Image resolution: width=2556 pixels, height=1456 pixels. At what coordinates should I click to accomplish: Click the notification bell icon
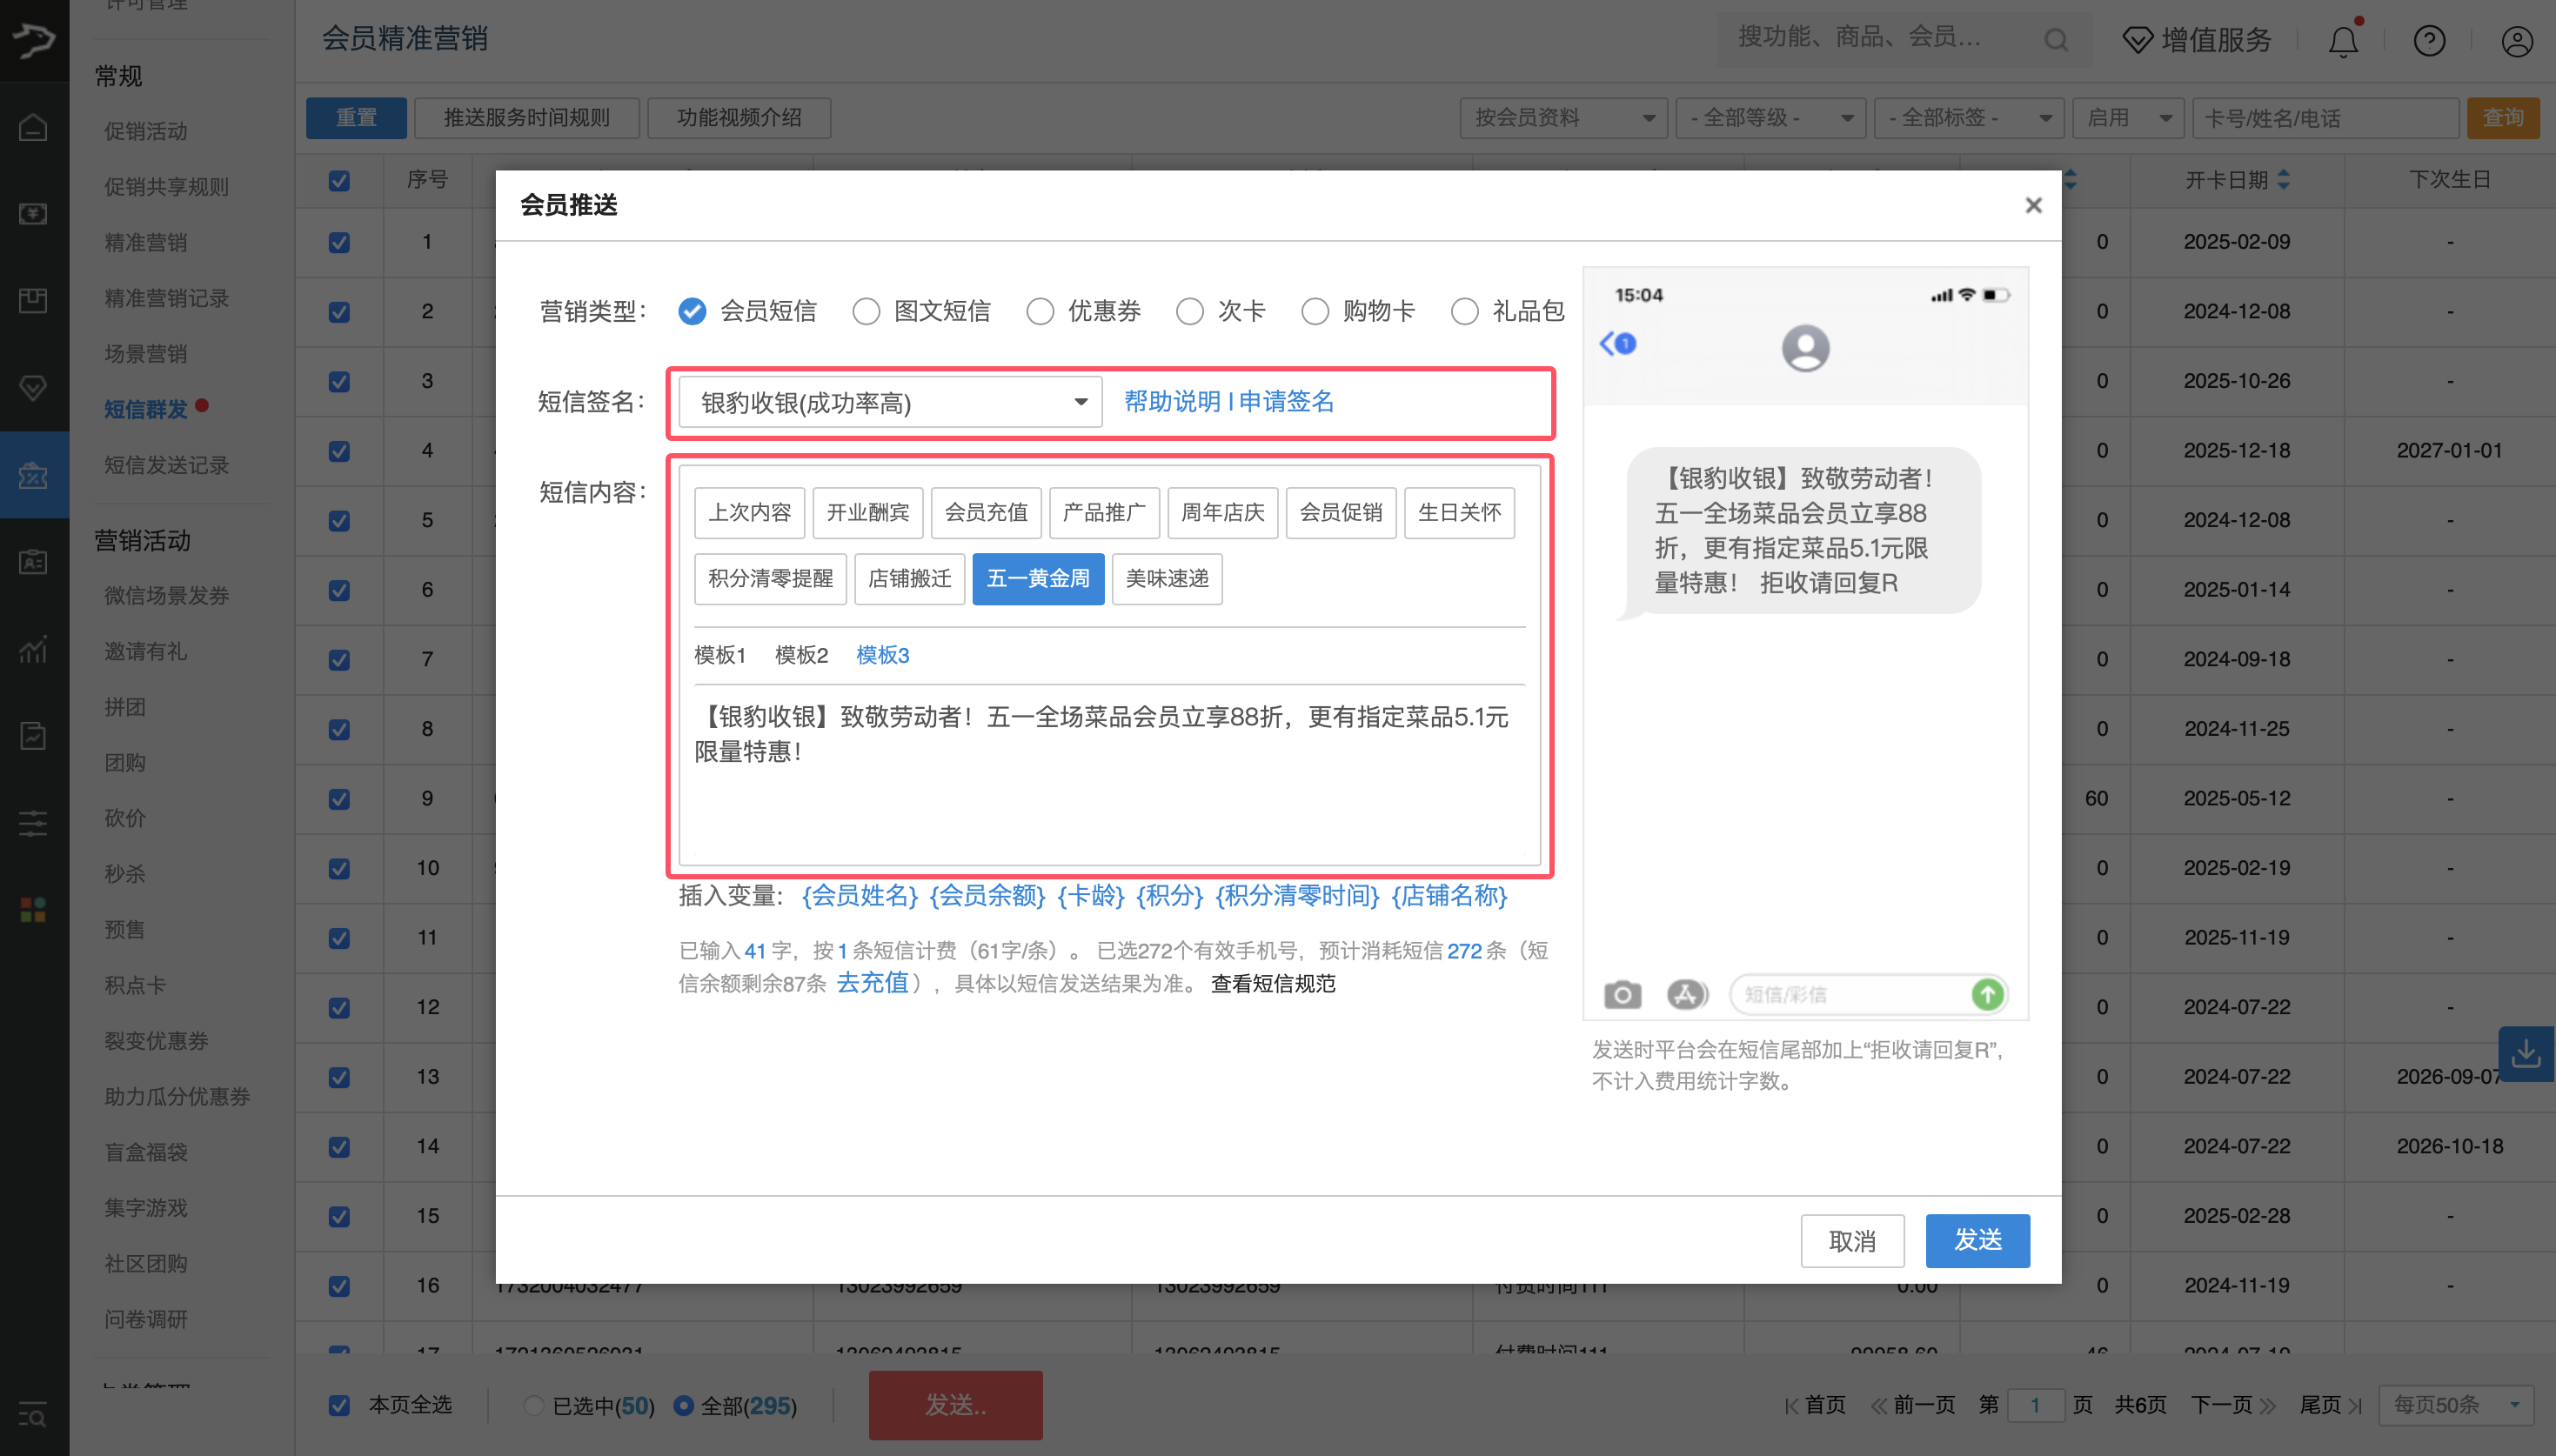coord(2343,41)
